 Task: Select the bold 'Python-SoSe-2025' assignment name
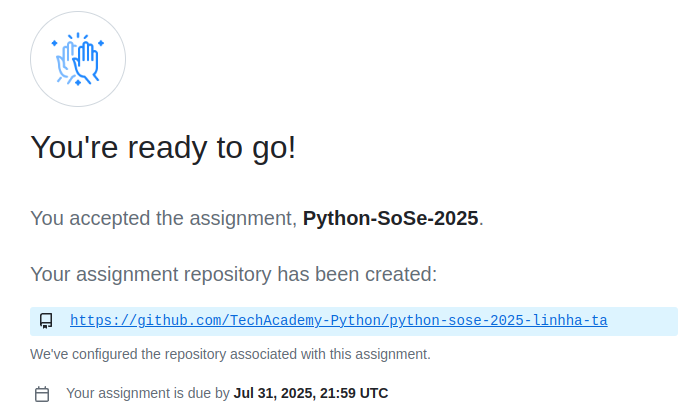pyautogui.click(x=391, y=218)
